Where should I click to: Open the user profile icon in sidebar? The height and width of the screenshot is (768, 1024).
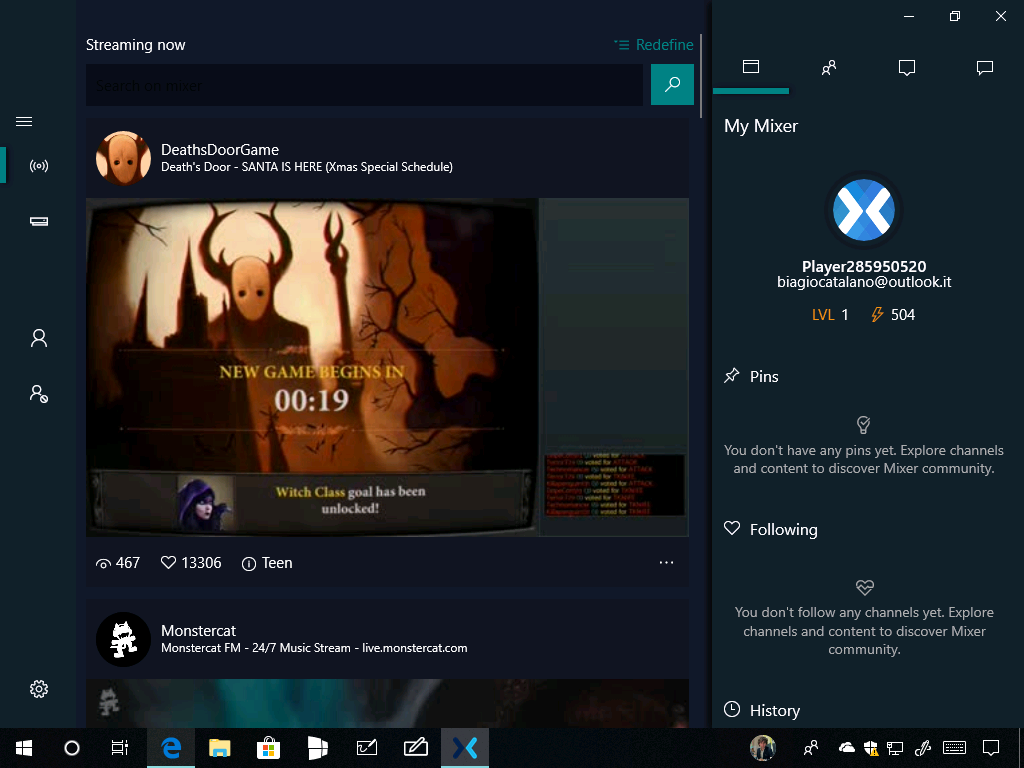click(39, 338)
